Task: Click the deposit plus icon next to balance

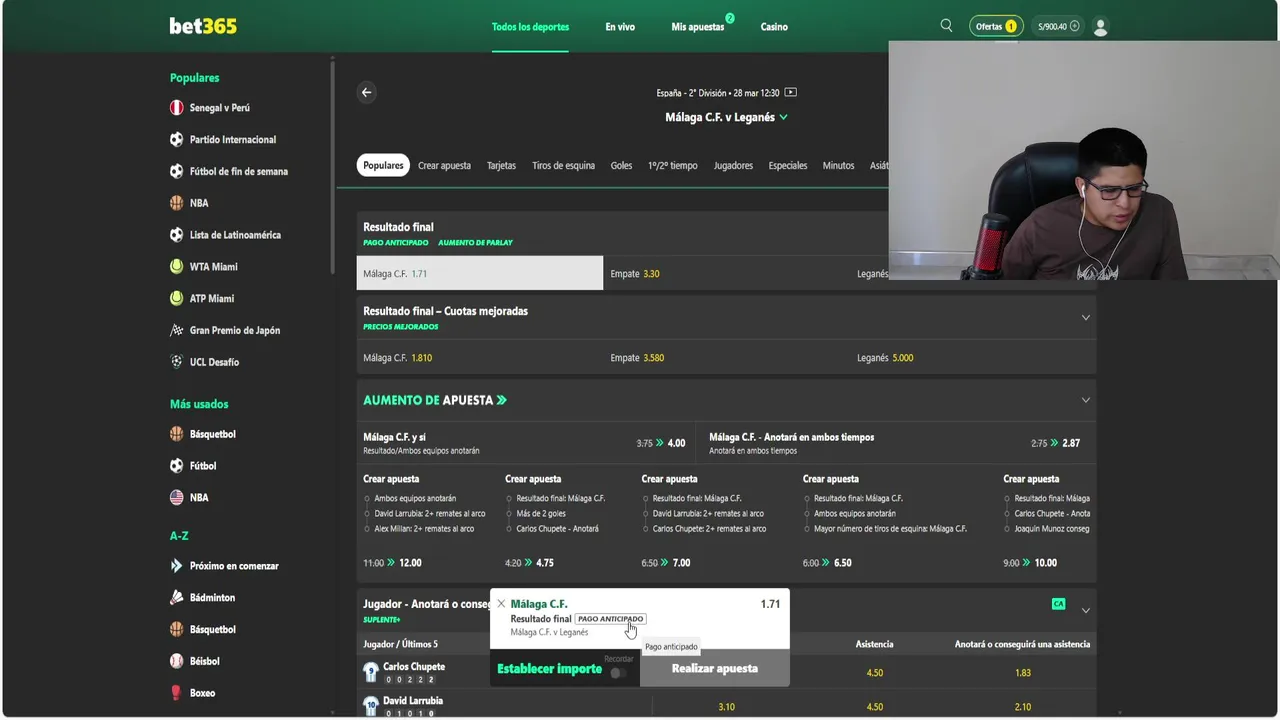Action: tap(1075, 27)
